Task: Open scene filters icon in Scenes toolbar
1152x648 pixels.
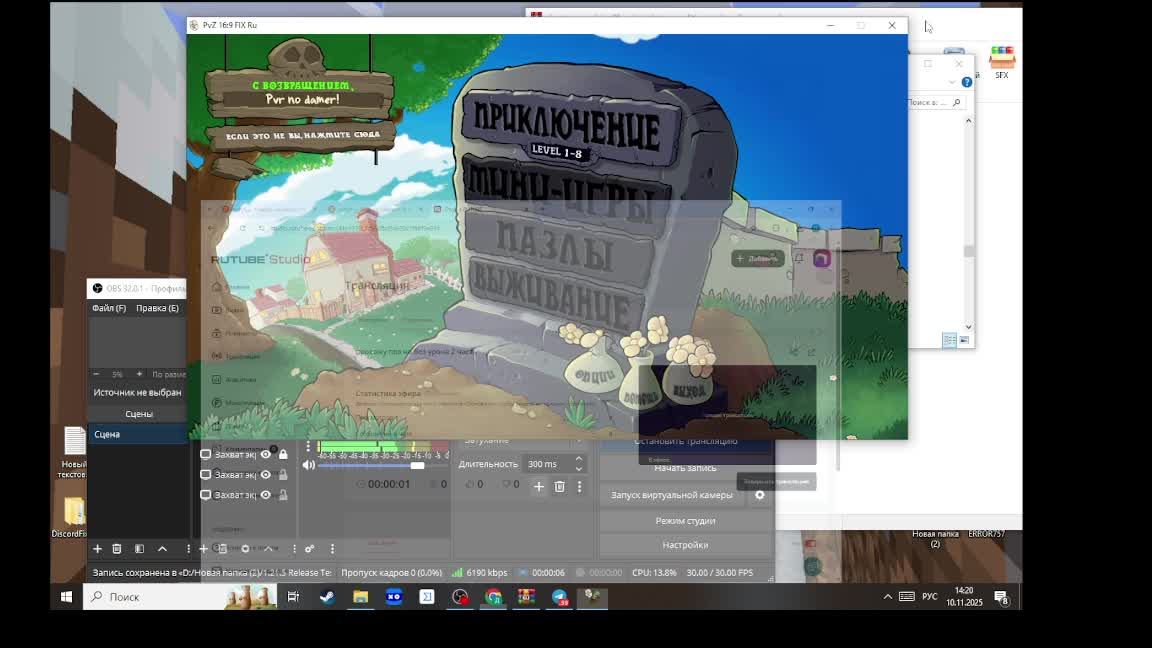Action: (139, 549)
